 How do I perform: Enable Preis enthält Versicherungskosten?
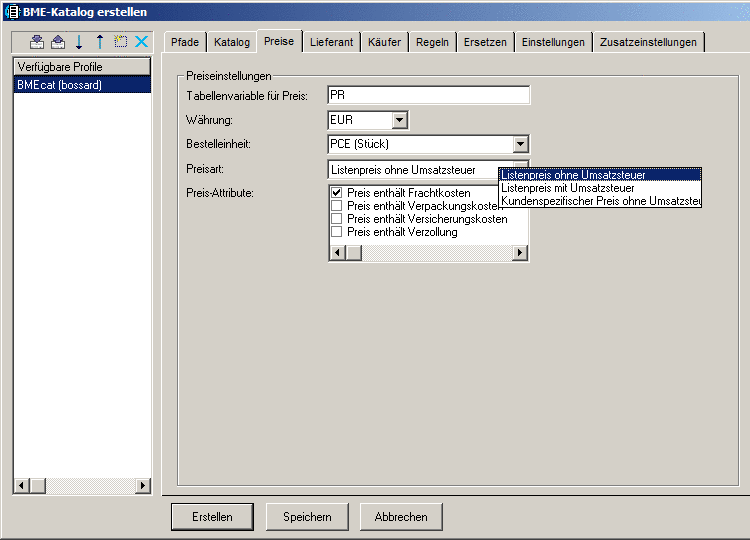click(x=337, y=219)
